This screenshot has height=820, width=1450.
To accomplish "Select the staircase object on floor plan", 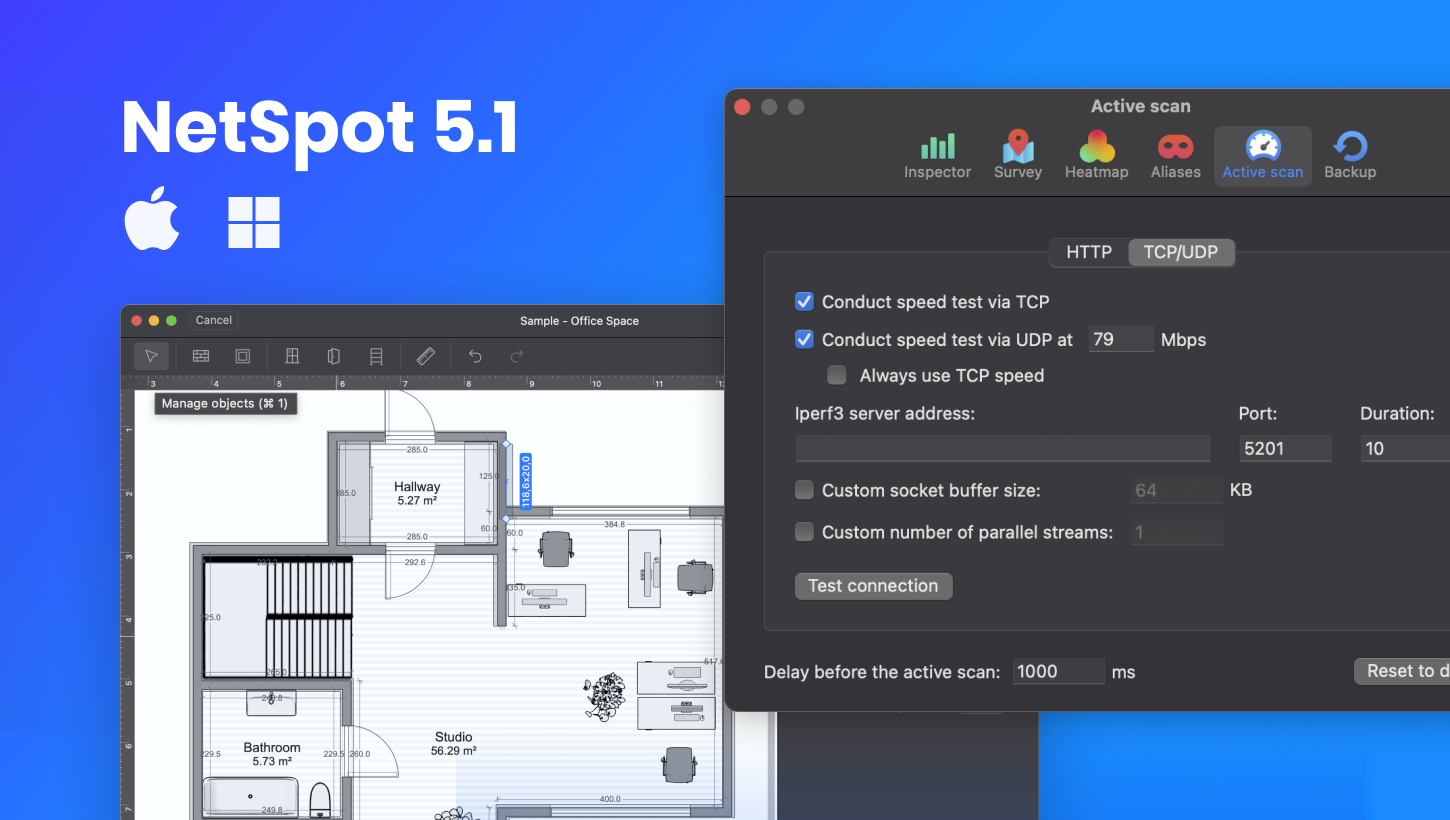I will (x=278, y=617).
